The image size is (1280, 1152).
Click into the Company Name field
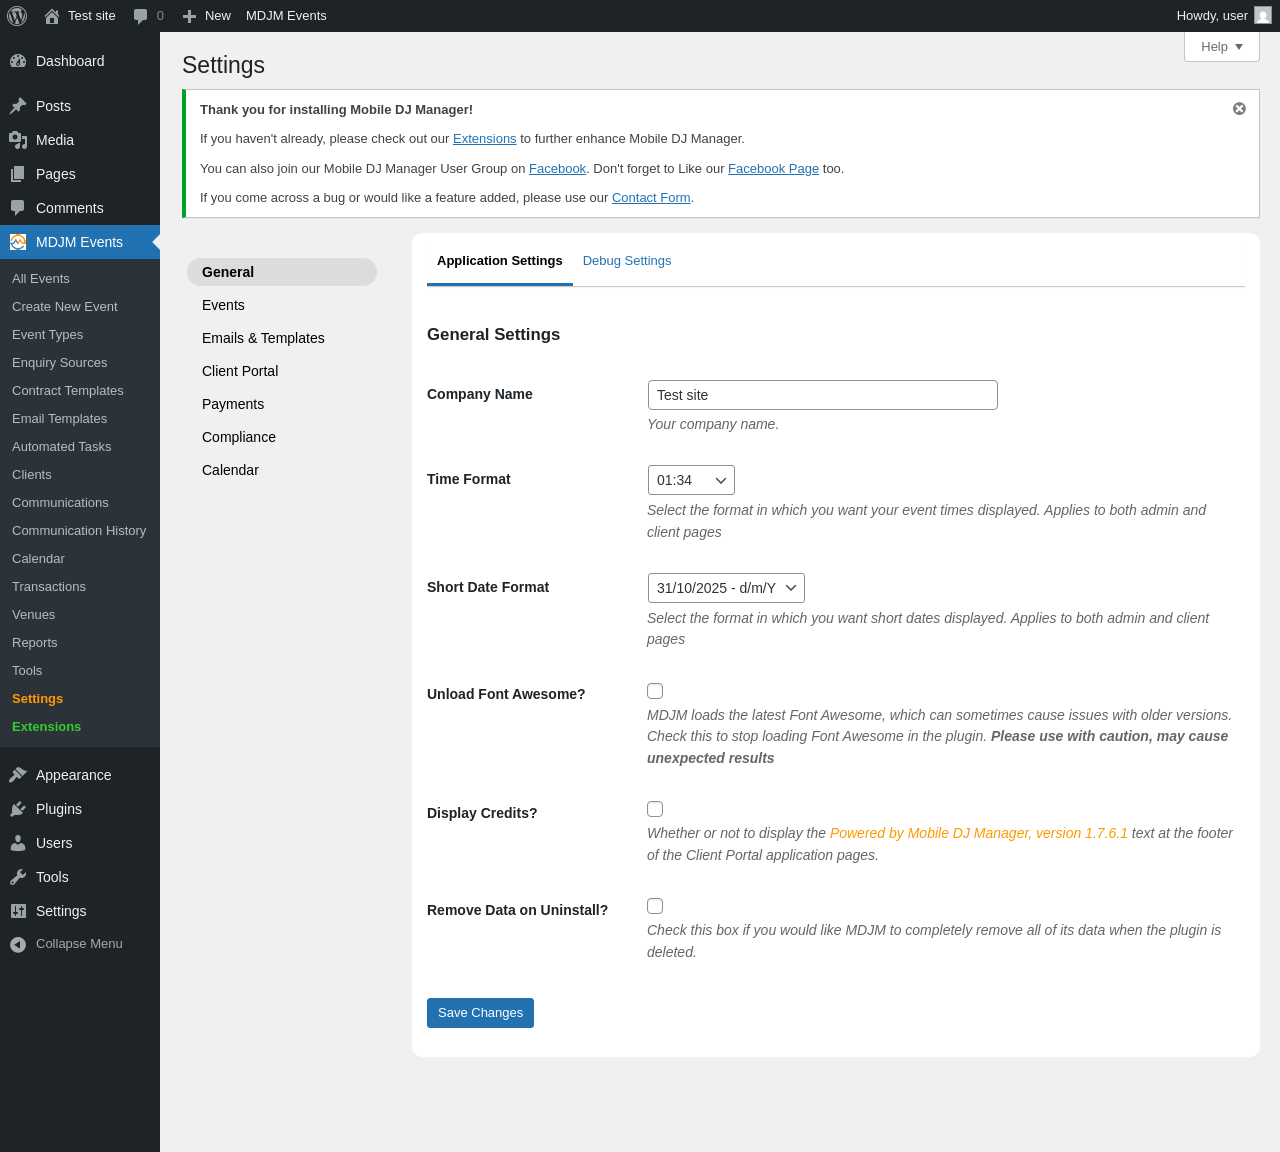(x=822, y=395)
